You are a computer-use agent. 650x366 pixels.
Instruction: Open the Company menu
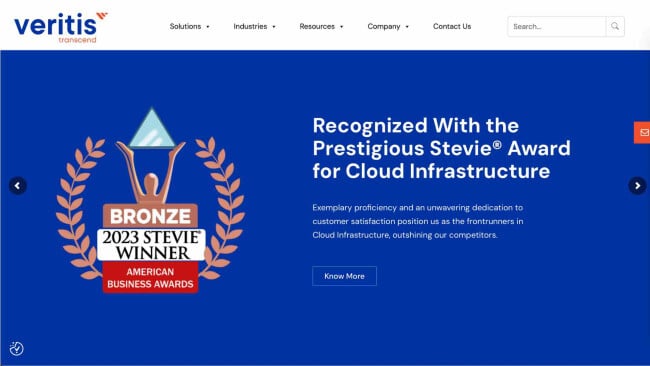click(384, 26)
